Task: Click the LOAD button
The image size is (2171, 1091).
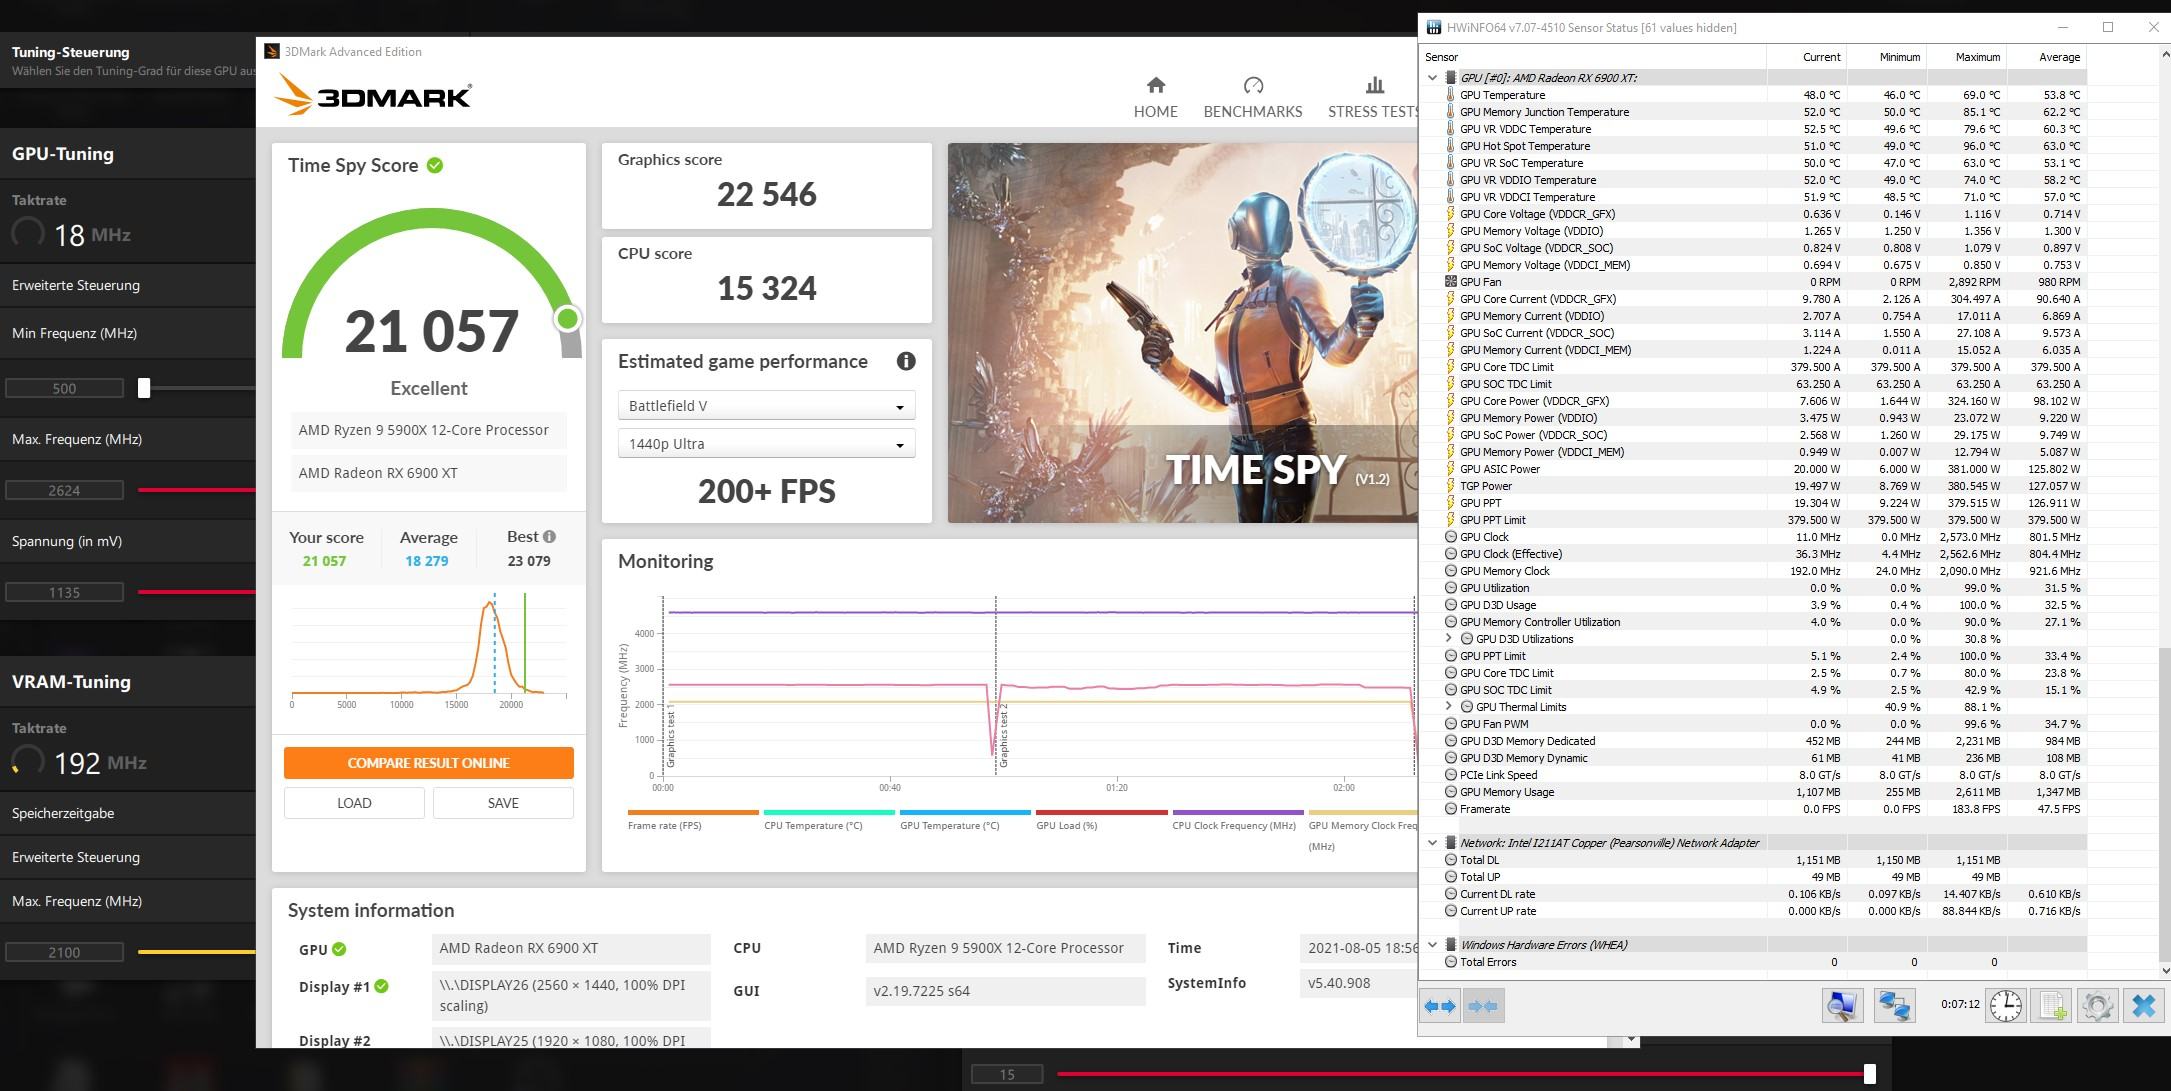Action: pyautogui.click(x=354, y=803)
